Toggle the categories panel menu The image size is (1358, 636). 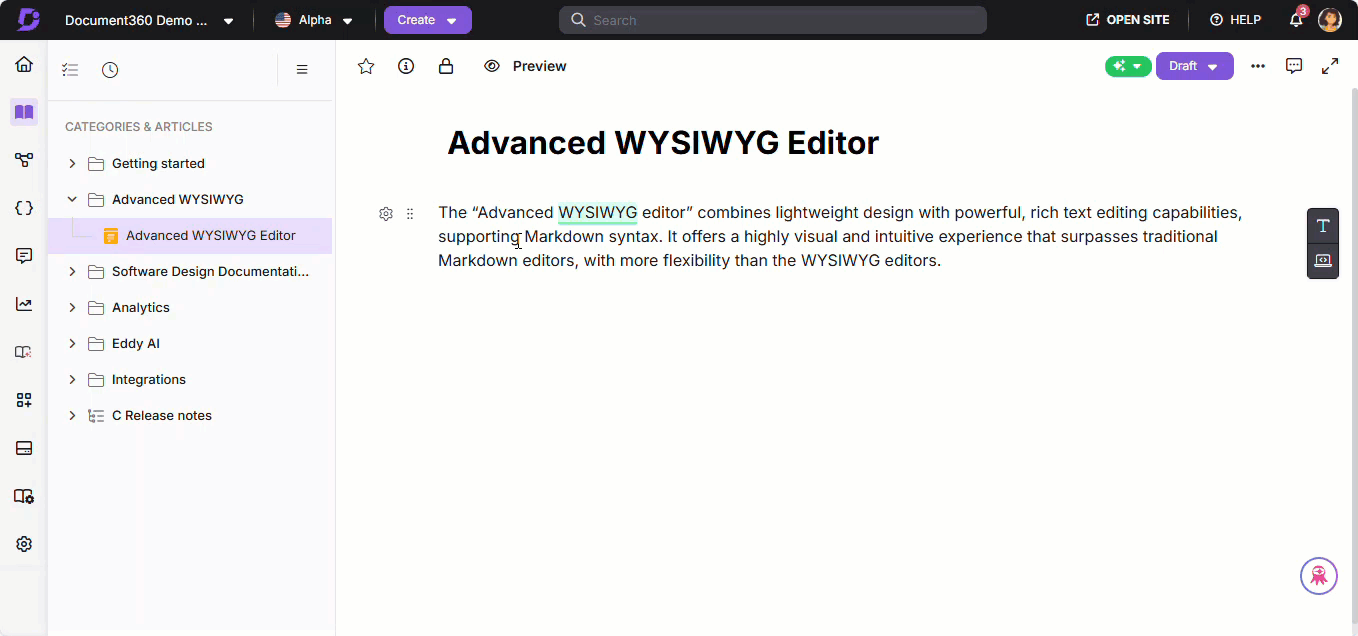302,70
